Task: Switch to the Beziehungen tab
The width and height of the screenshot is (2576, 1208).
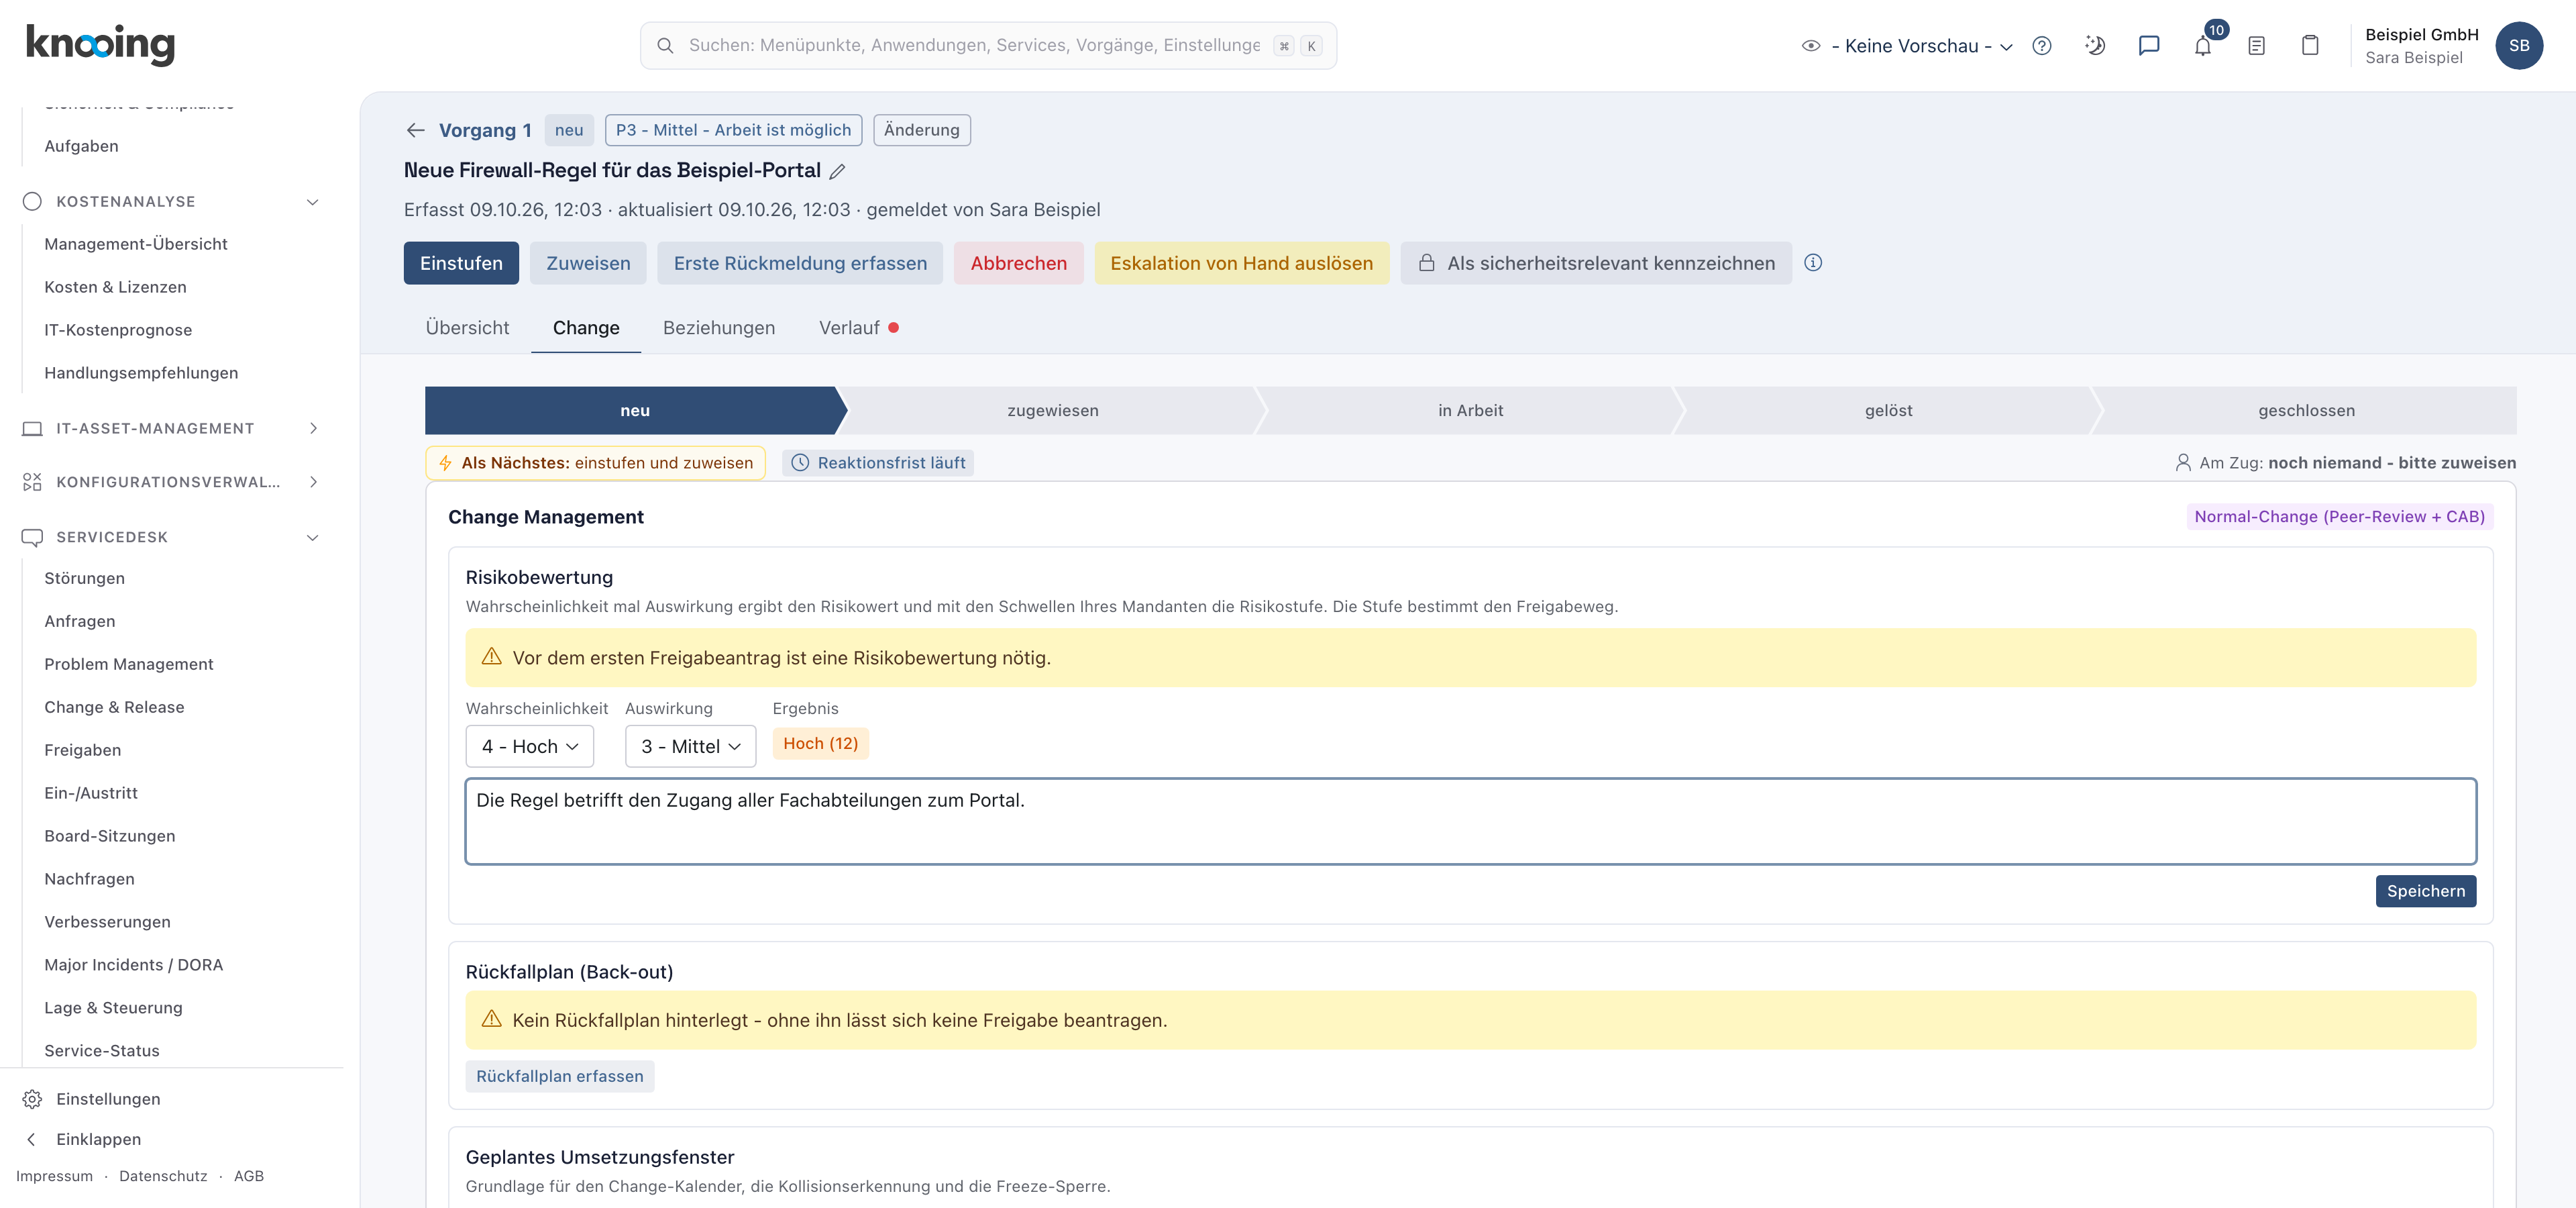Action: click(x=718, y=328)
